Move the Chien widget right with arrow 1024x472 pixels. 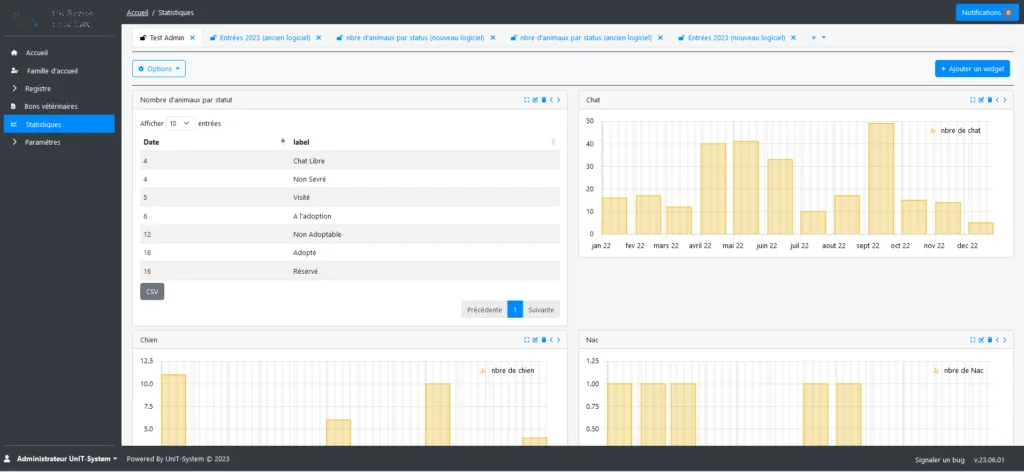pyautogui.click(x=558, y=339)
